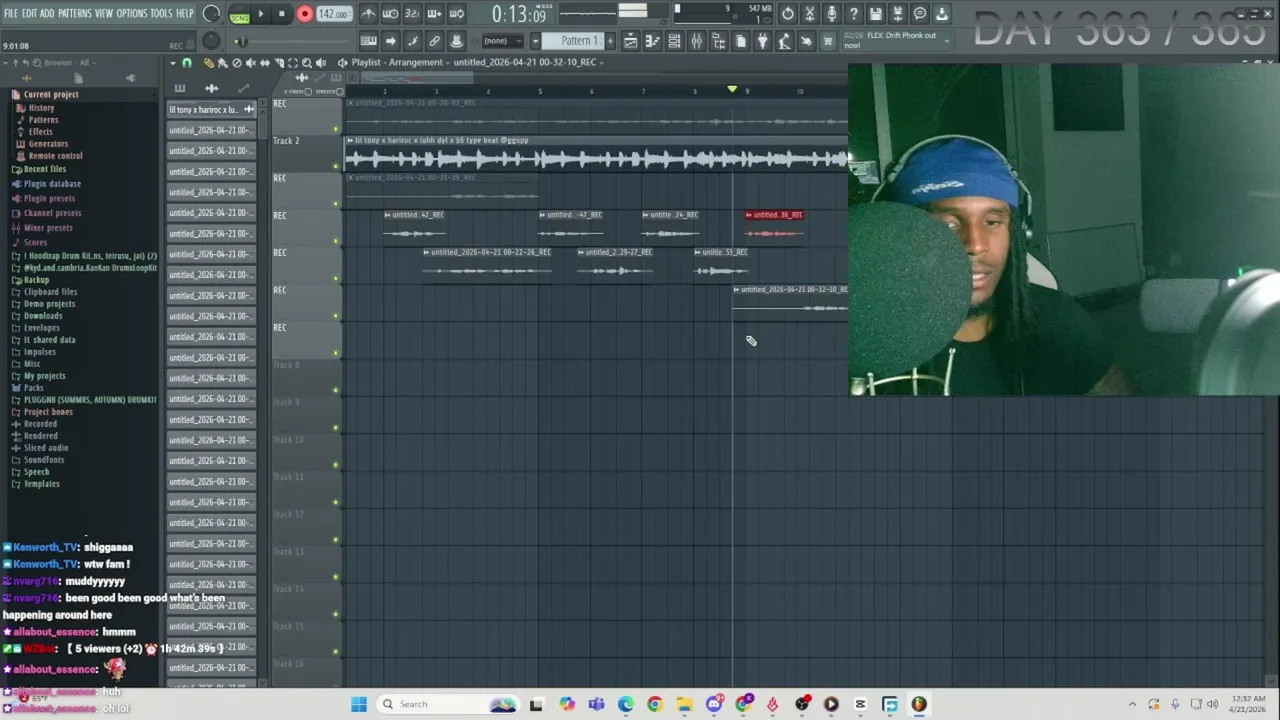Open the Pattern 1 selector dropdown arrow
The image size is (1280, 720).
[x=535, y=41]
